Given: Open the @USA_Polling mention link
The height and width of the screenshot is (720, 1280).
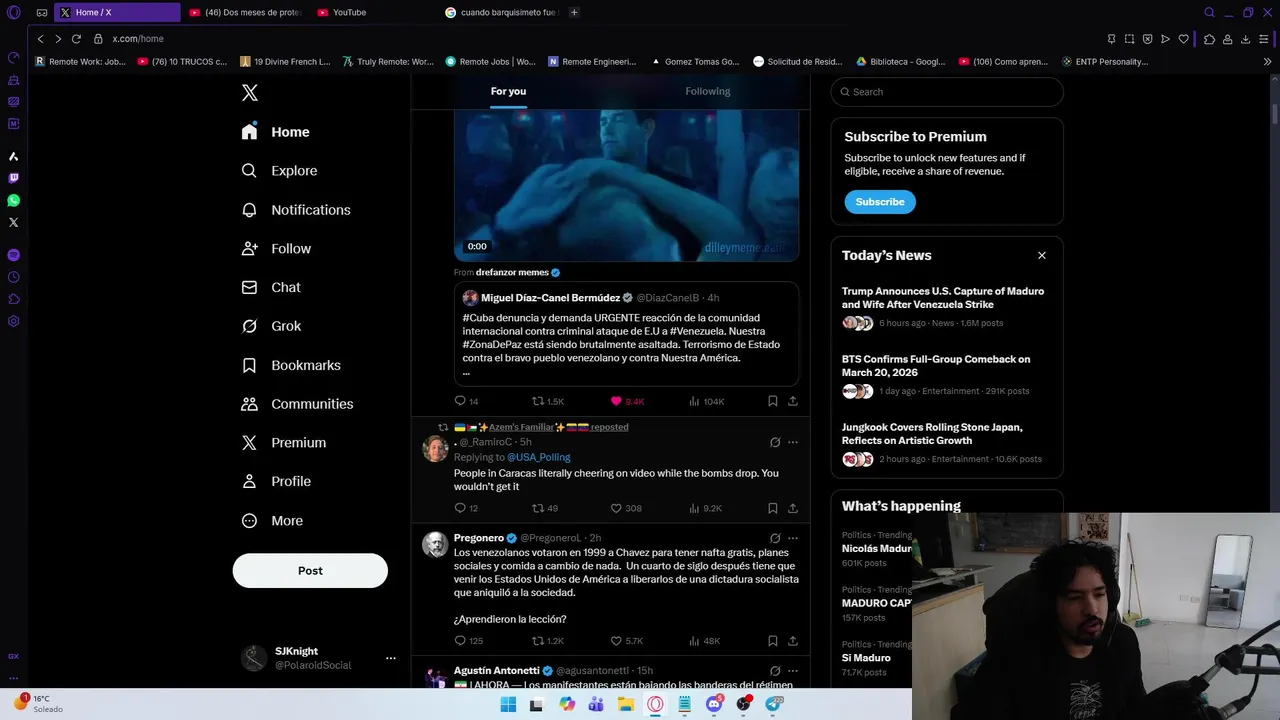Looking at the screenshot, I should tap(539, 457).
